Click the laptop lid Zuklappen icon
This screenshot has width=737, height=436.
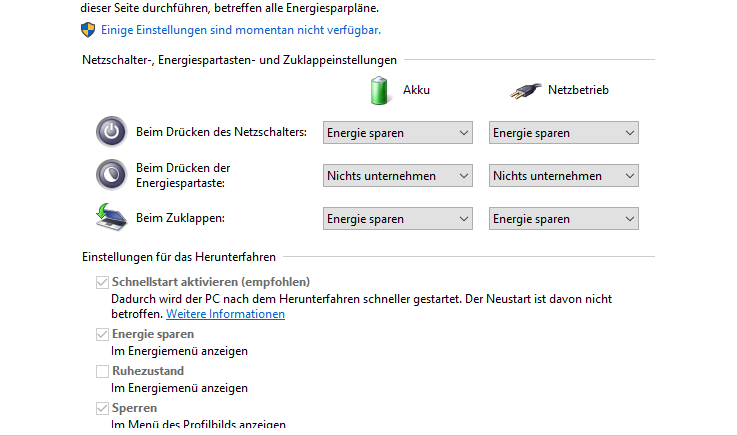[111, 218]
